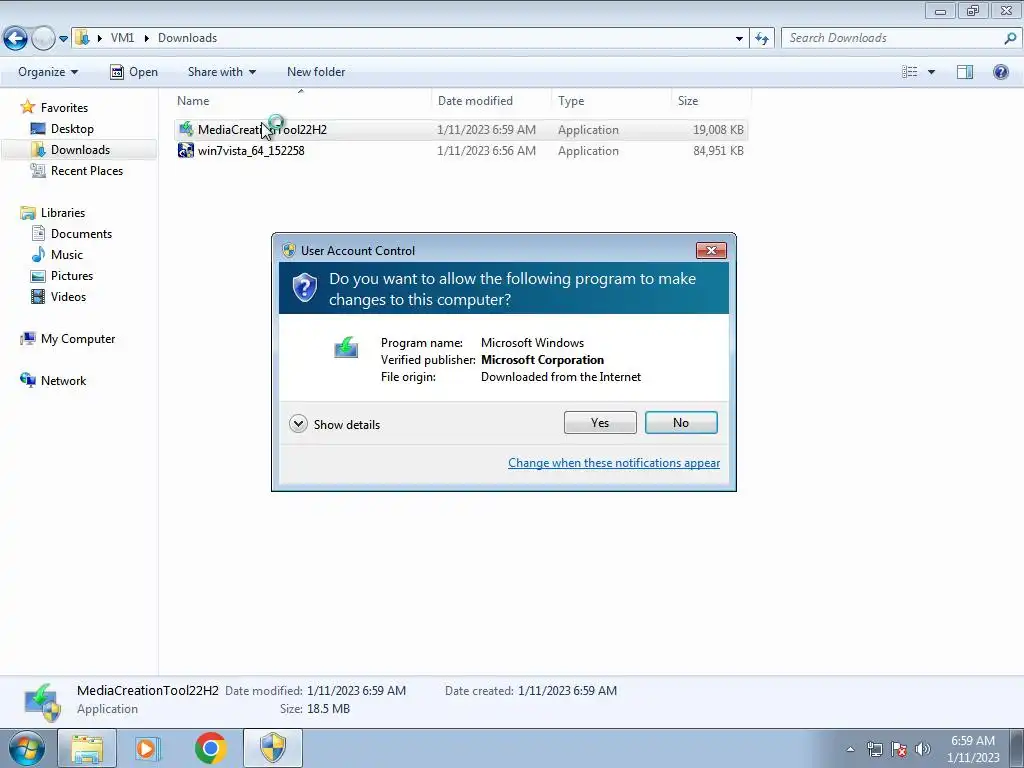Click the 19,008 KB size cell

tap(718, 130)
